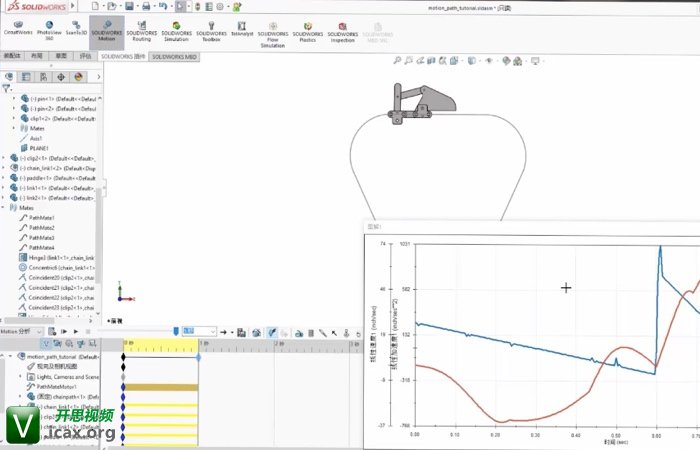Click the playback position slider handle

176,331
